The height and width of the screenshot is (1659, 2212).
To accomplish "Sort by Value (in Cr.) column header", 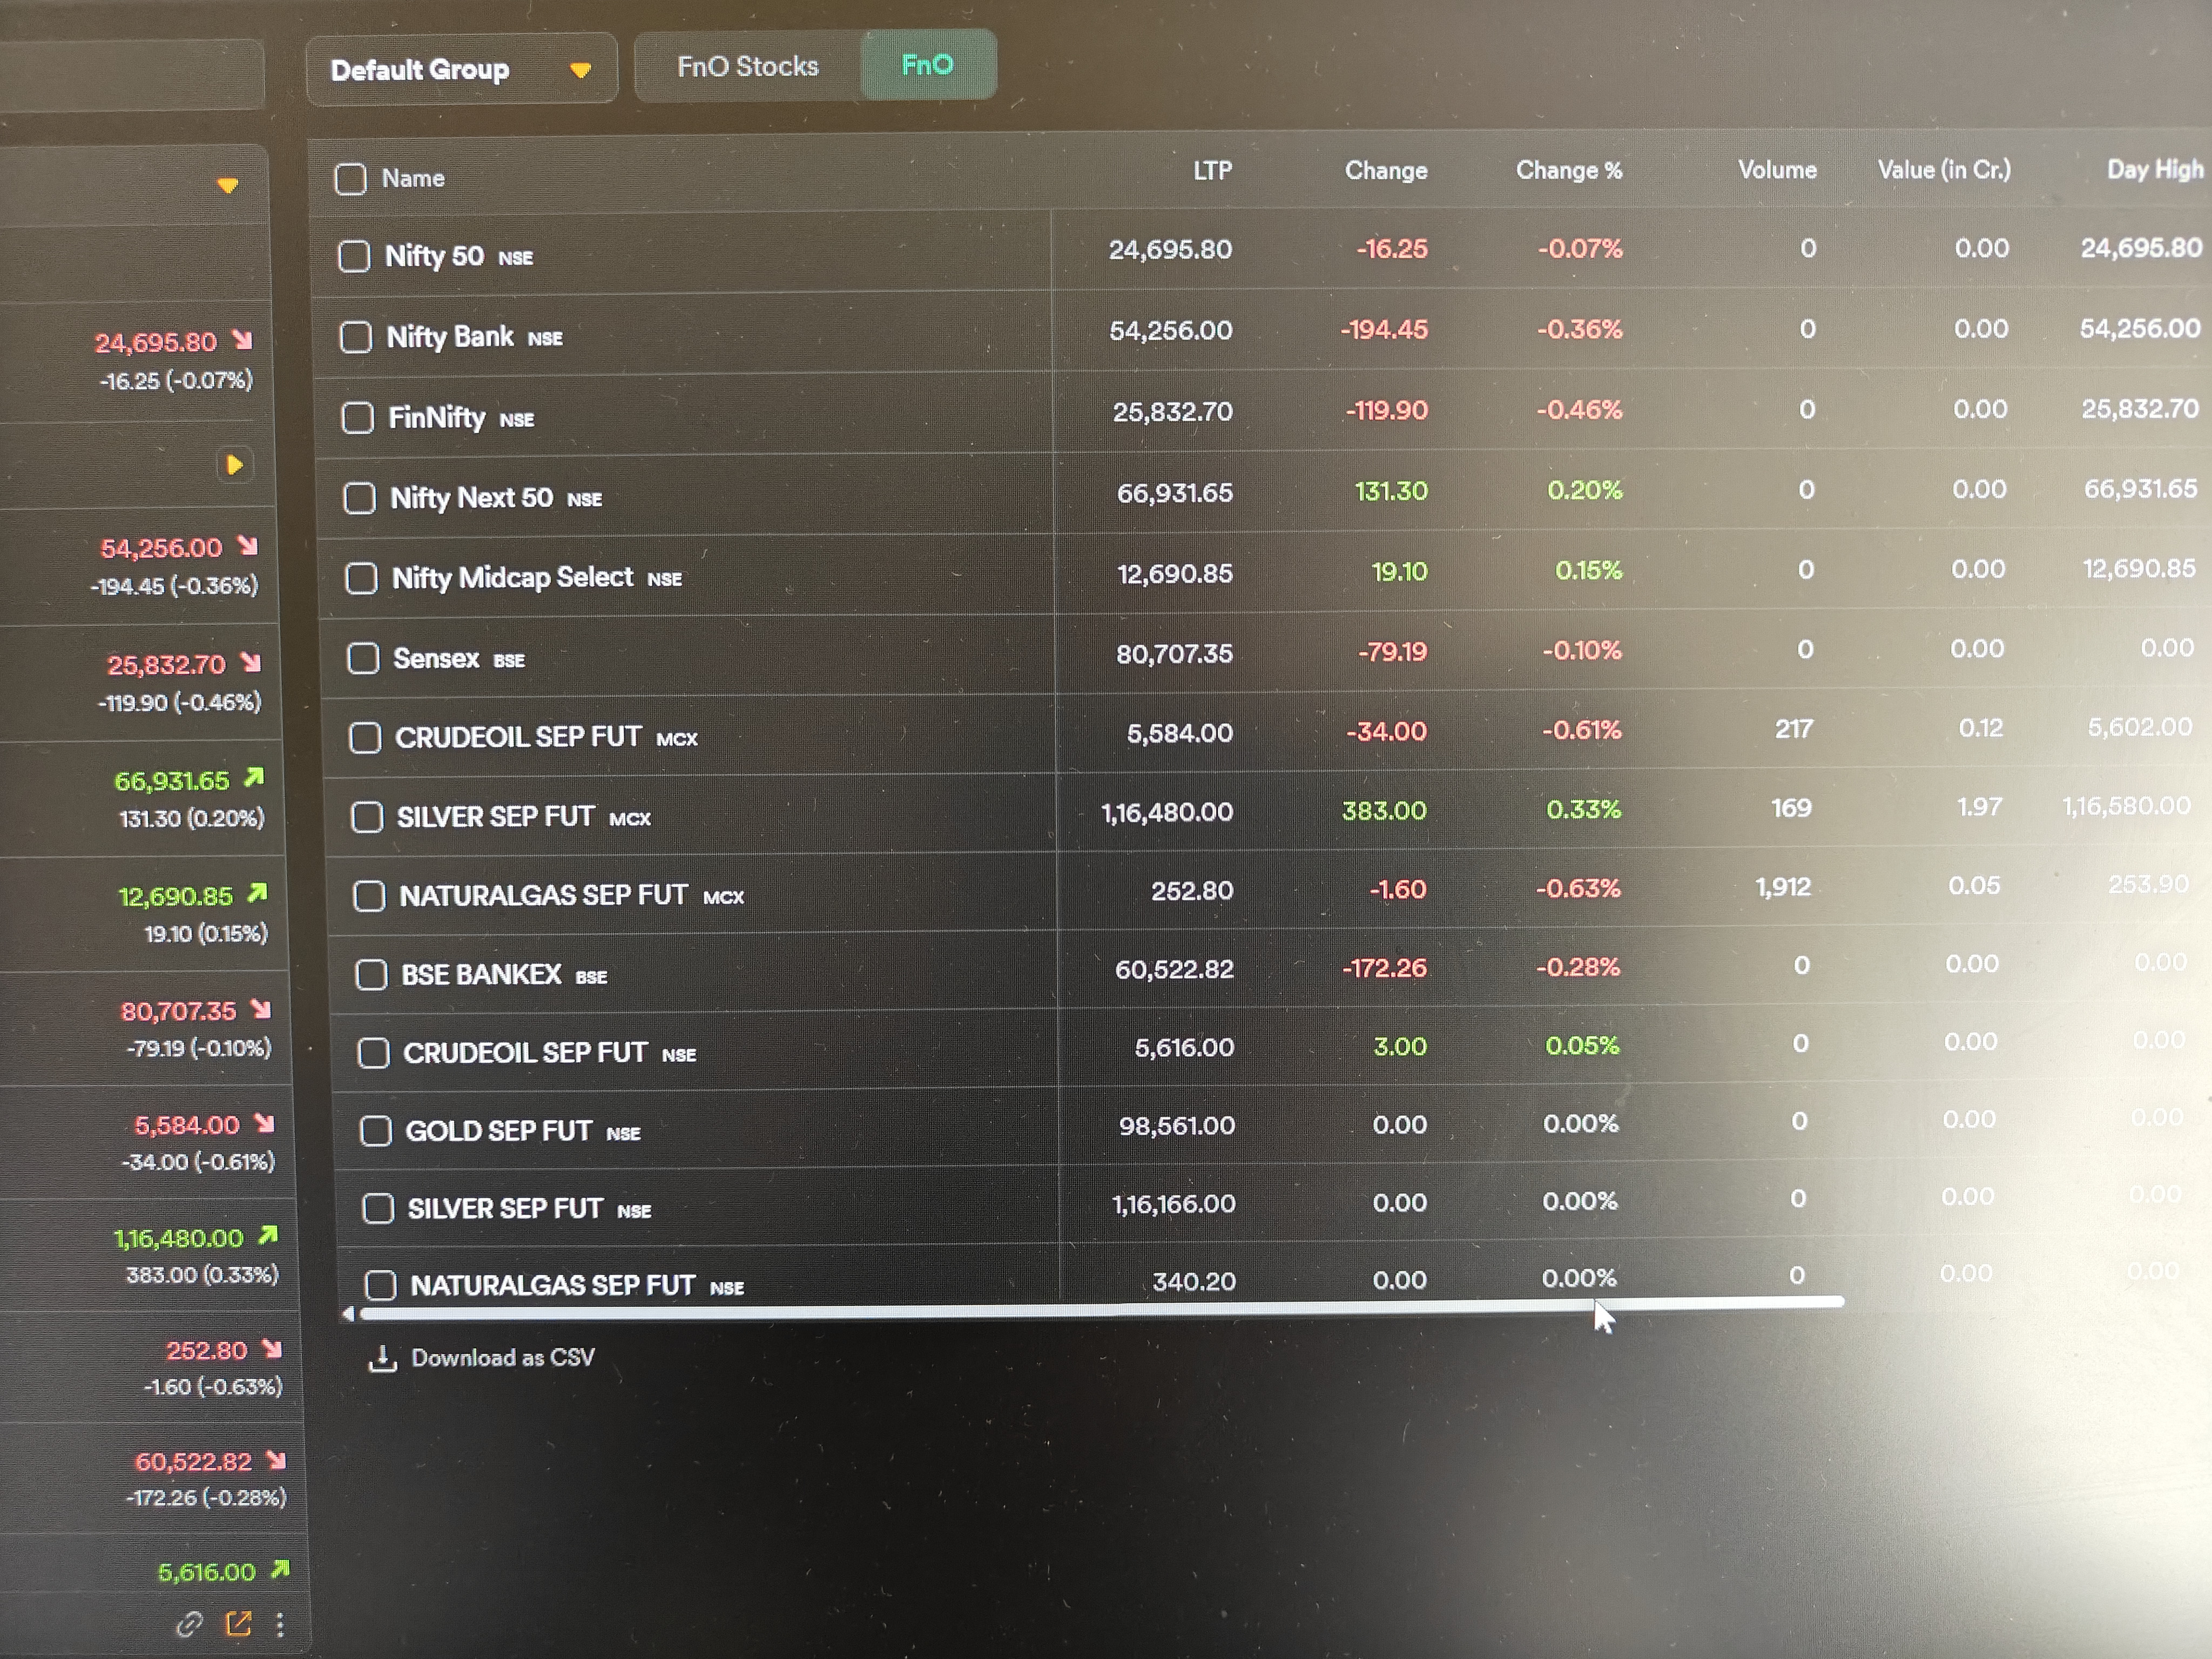I will click(x=1944, y=170).
